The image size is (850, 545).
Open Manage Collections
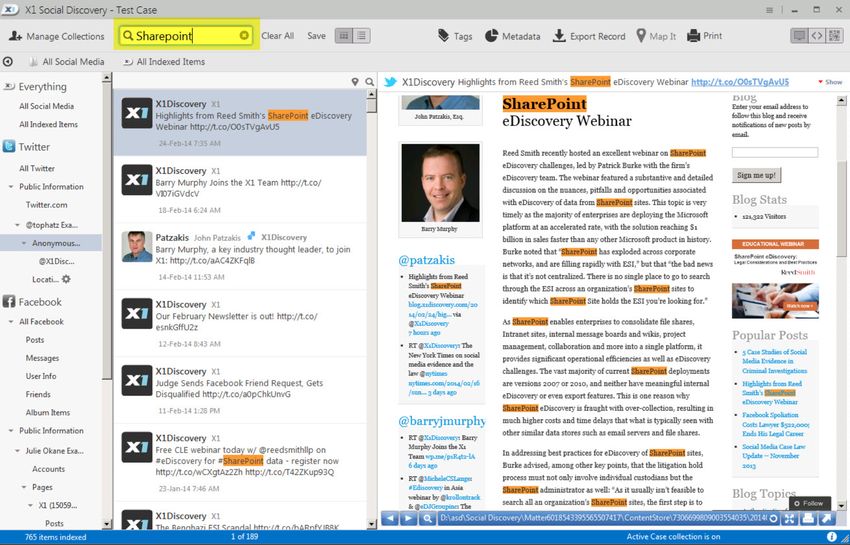(x=56, y=36)
